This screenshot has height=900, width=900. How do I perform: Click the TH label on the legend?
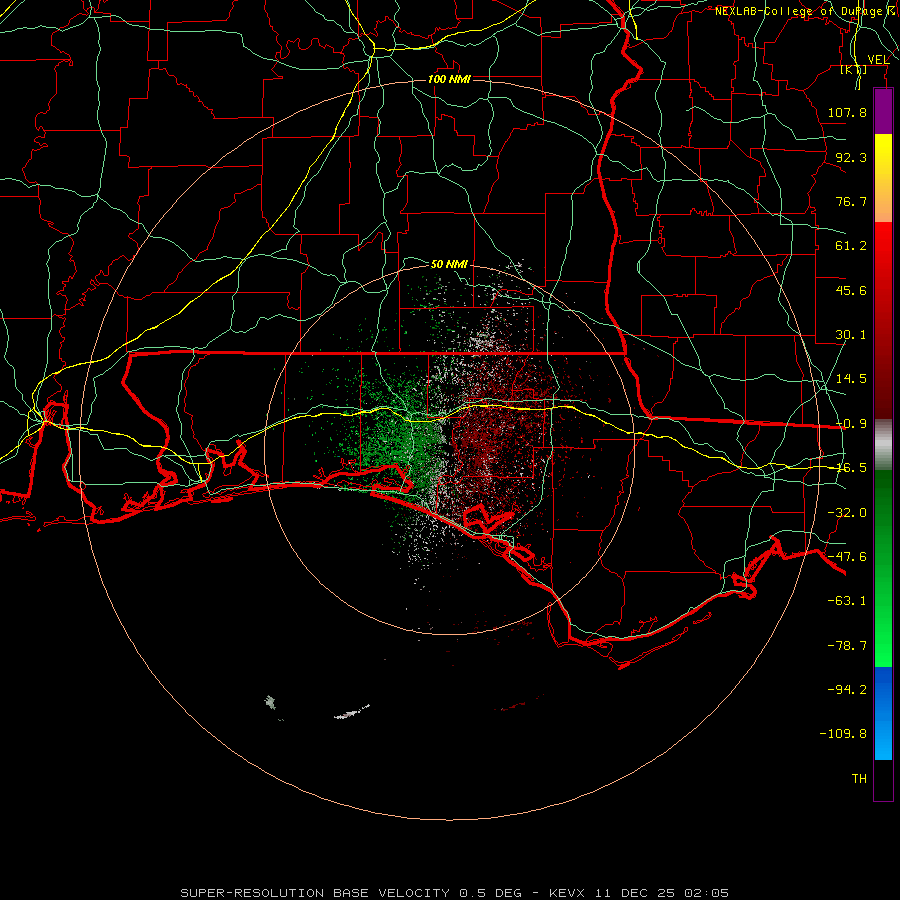pyautogui.click(x=859, y=779)
